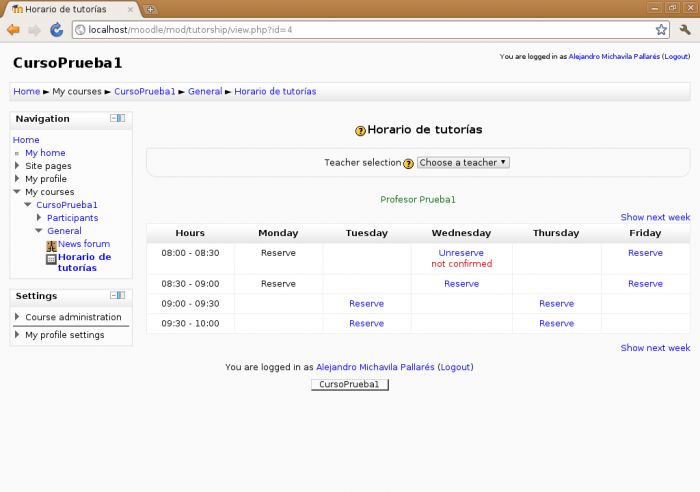Open Home link in Navigation block

pyautogui.click(x=26, y=140)
